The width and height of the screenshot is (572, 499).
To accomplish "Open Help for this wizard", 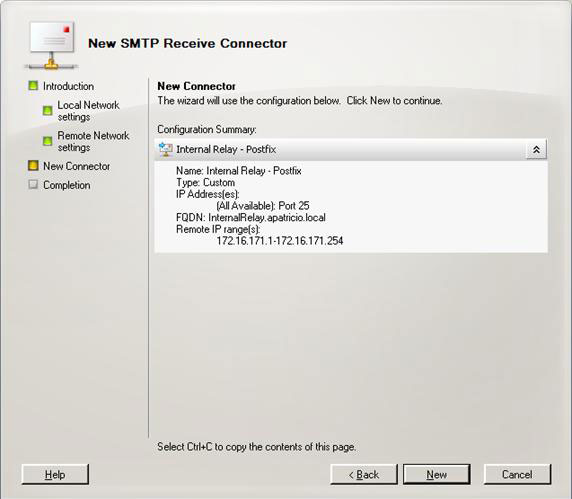I will pos(55,475).
